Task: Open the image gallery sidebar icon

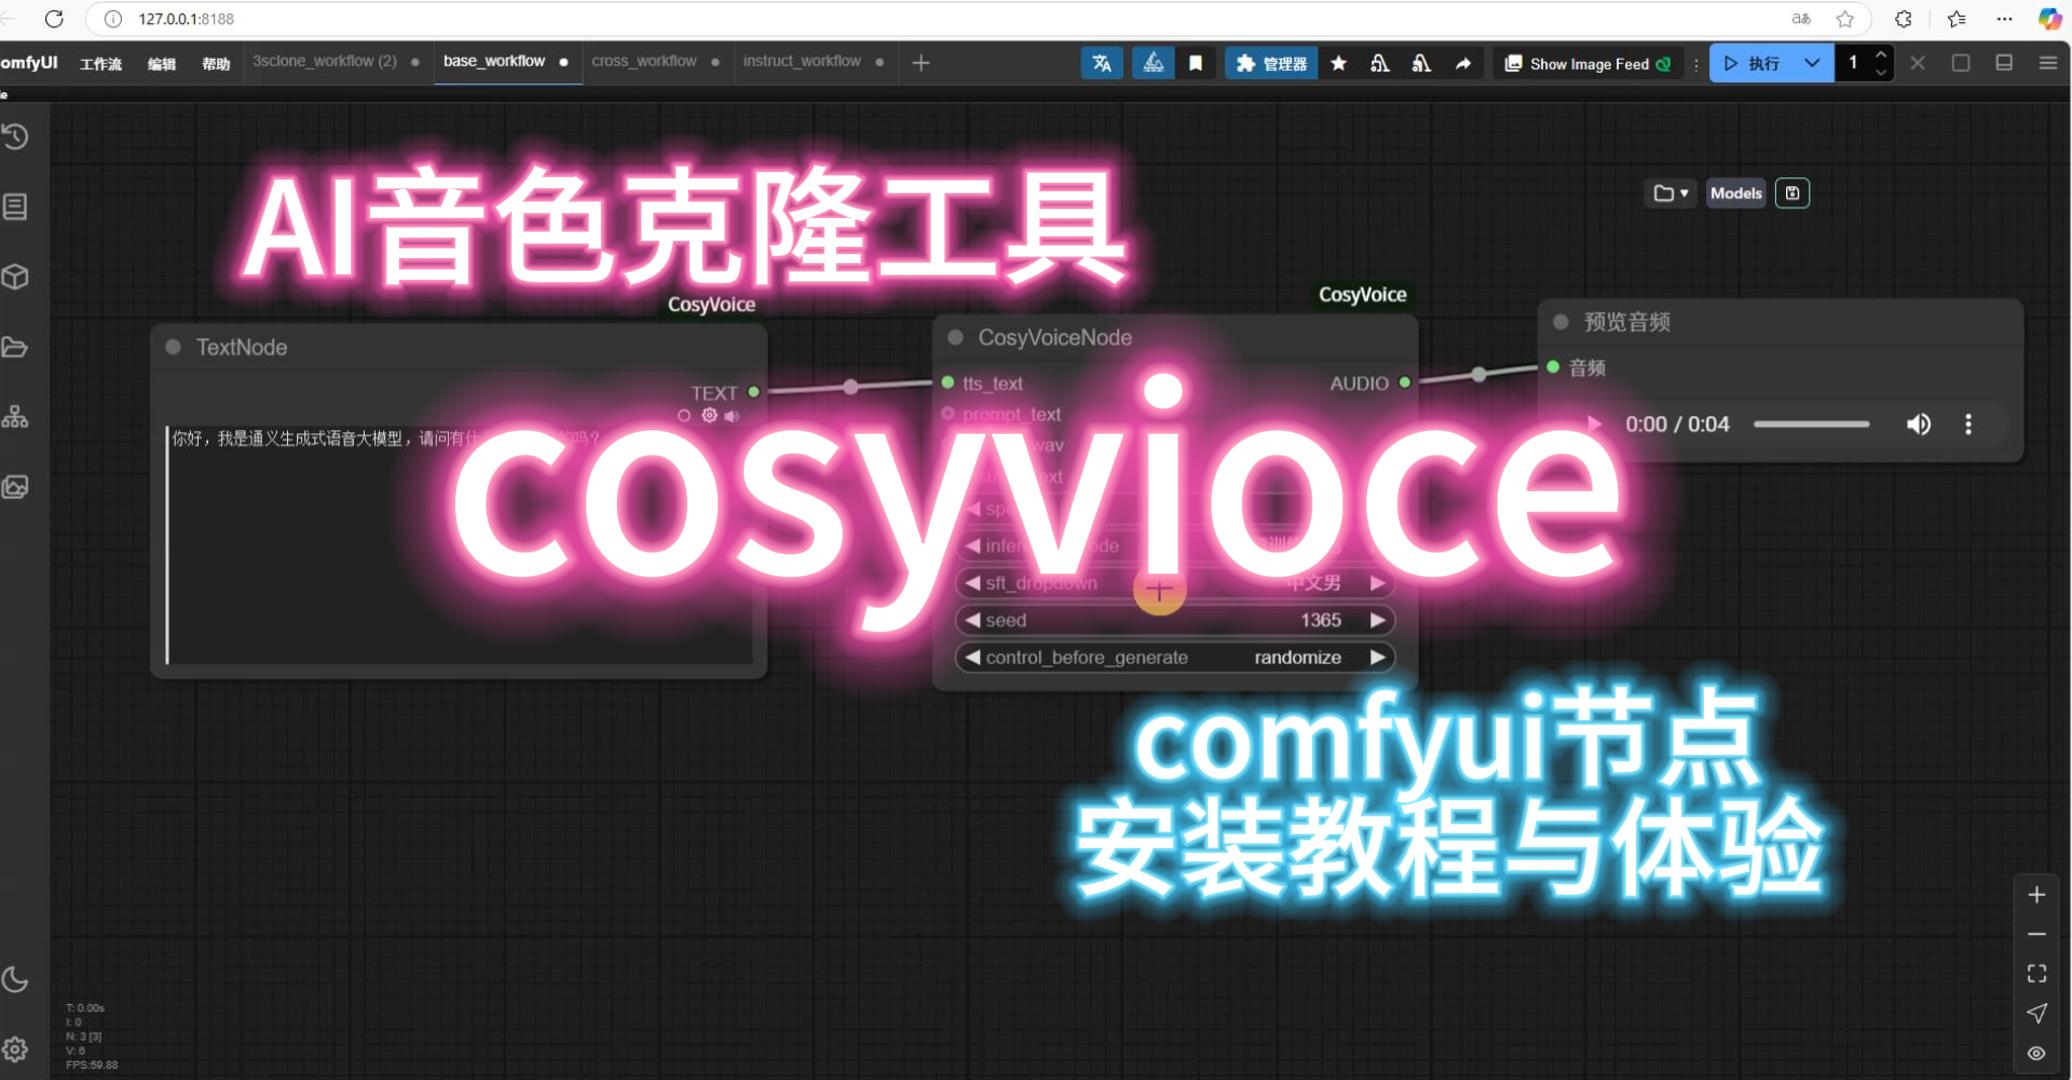Action: tap(16, 487)
